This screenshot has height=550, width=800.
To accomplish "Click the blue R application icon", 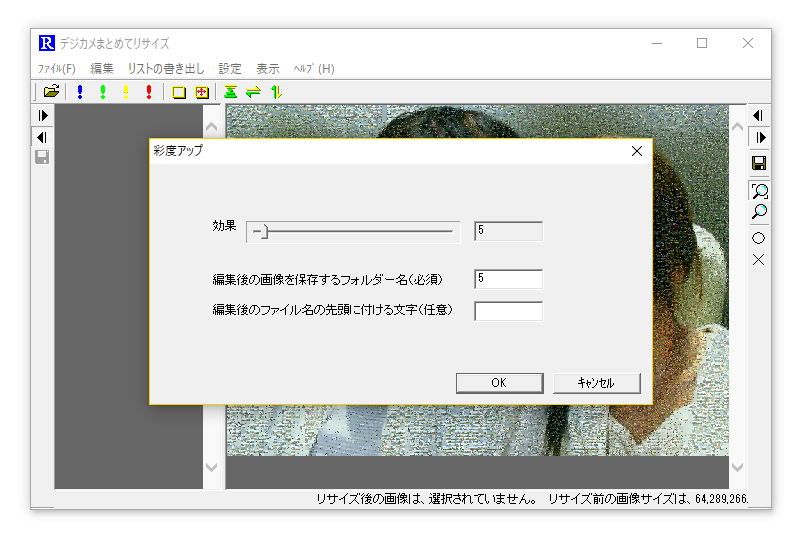I will 46,43.
